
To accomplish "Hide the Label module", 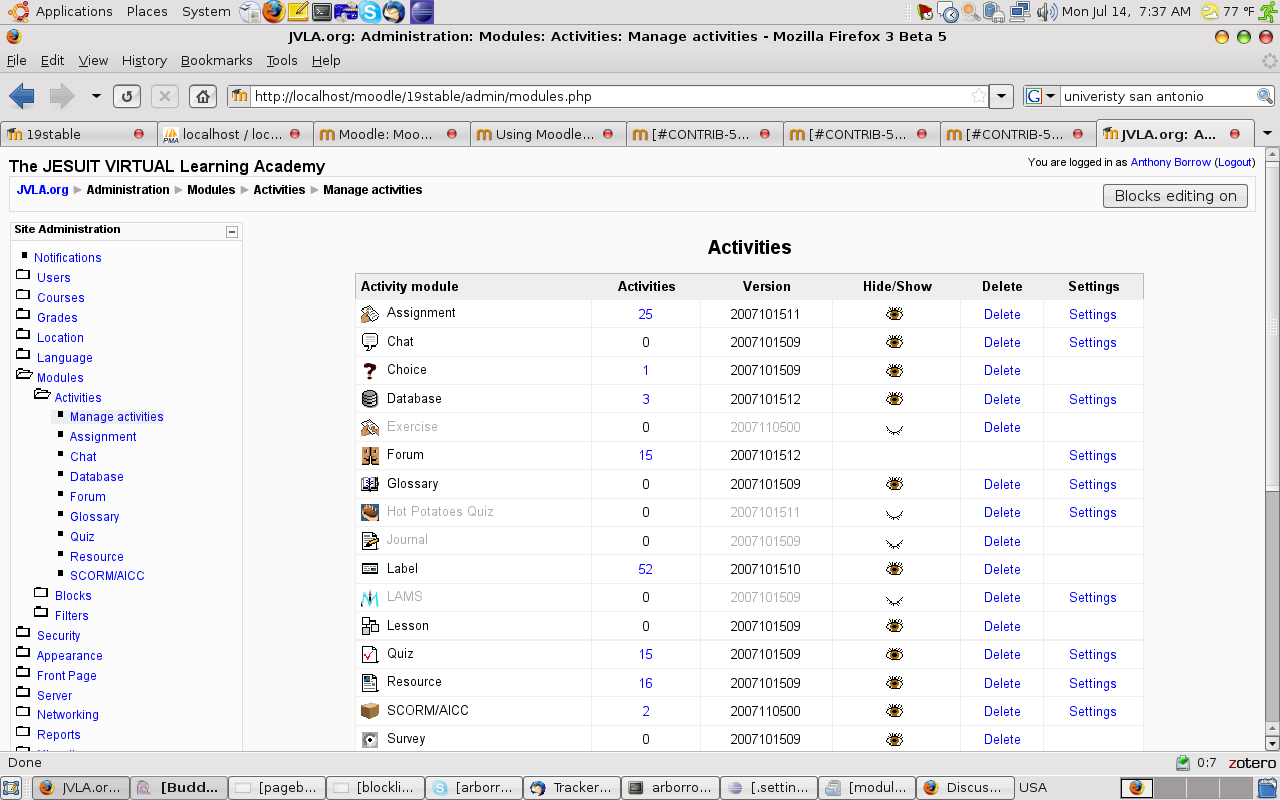I will (x=894, y=569).
